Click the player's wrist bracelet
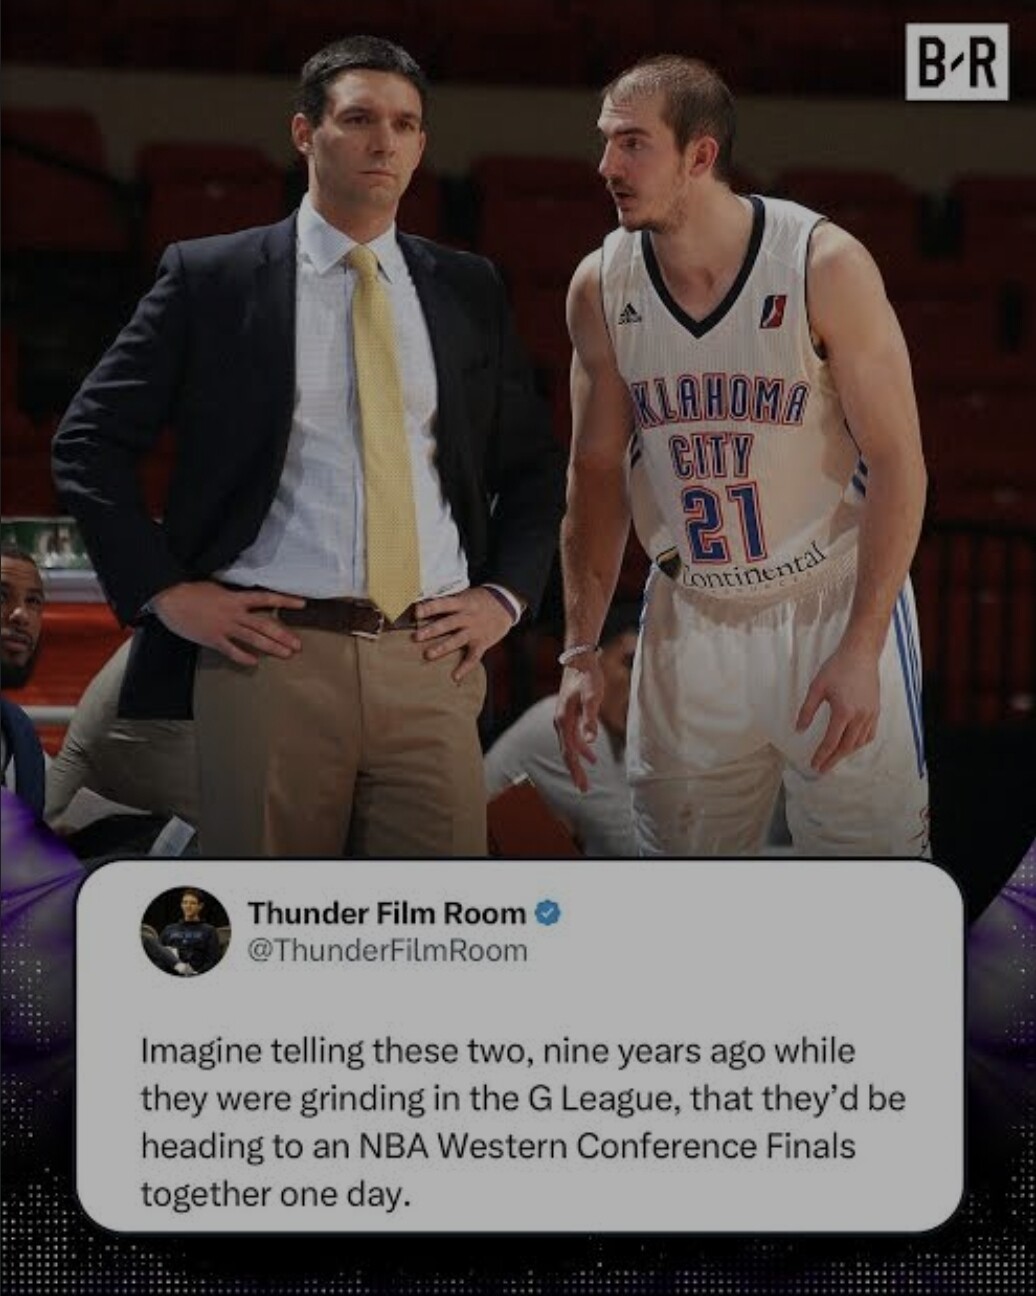1036x1296 pixels. (577, 654)
